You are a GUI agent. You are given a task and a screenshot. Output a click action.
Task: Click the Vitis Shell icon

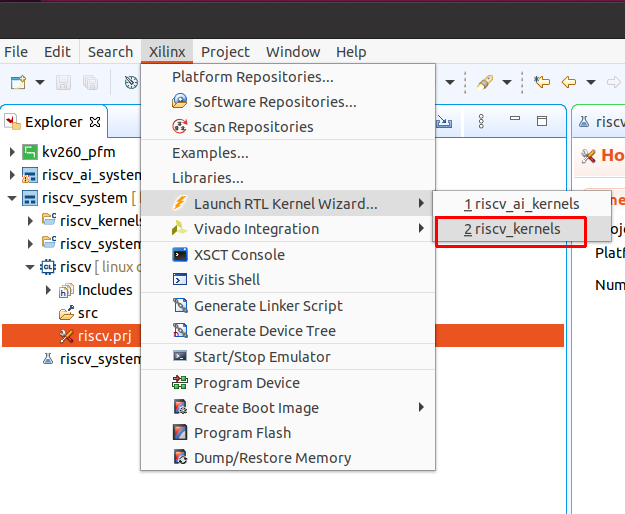pyautogui.click(x=180, y=279)
